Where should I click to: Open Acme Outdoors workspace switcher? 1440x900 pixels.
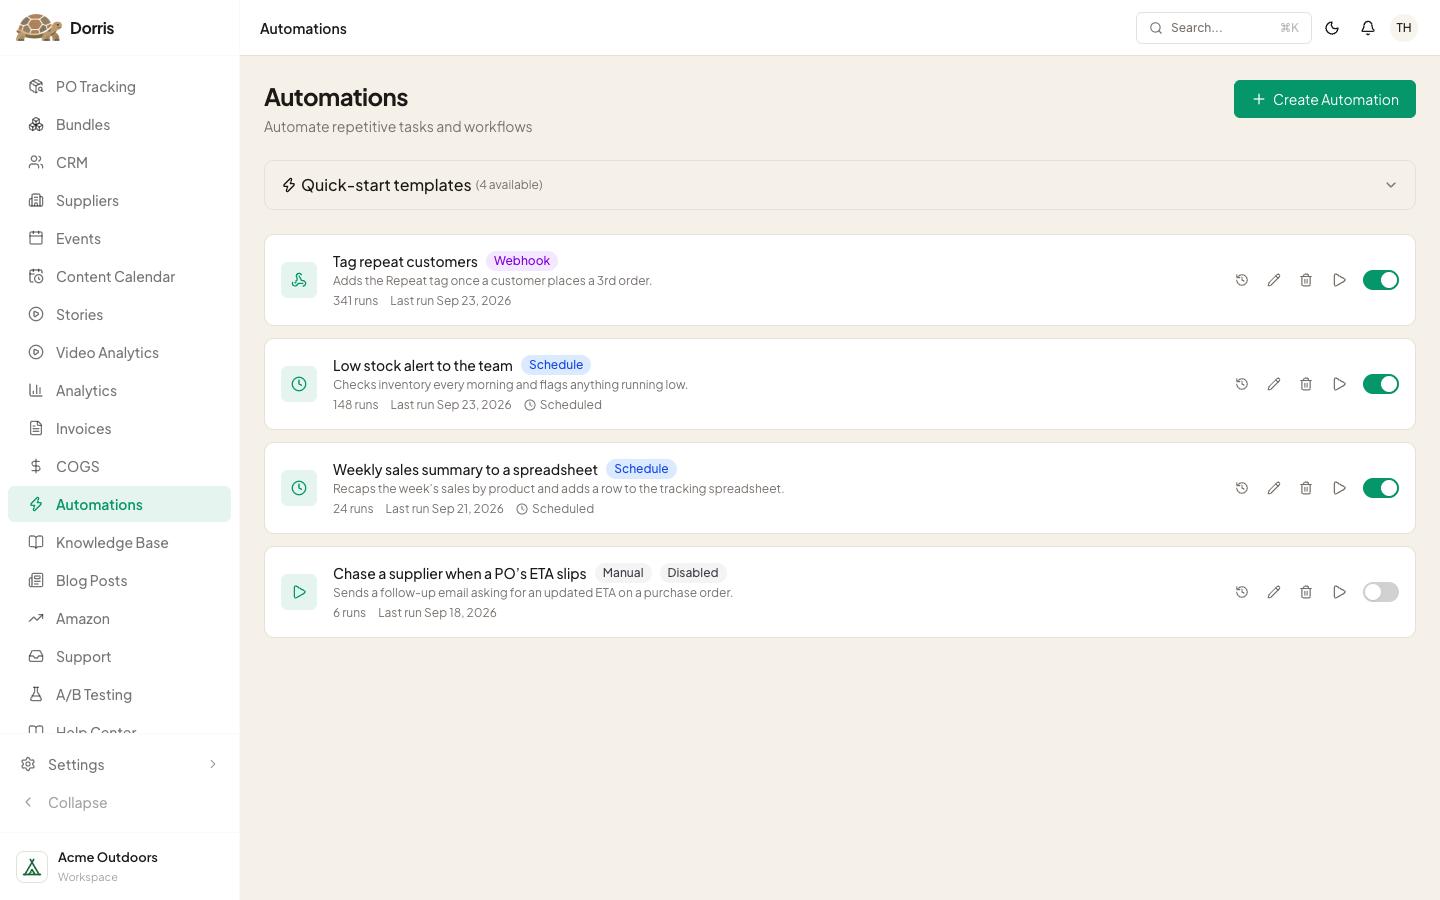[x=120, y=866]
